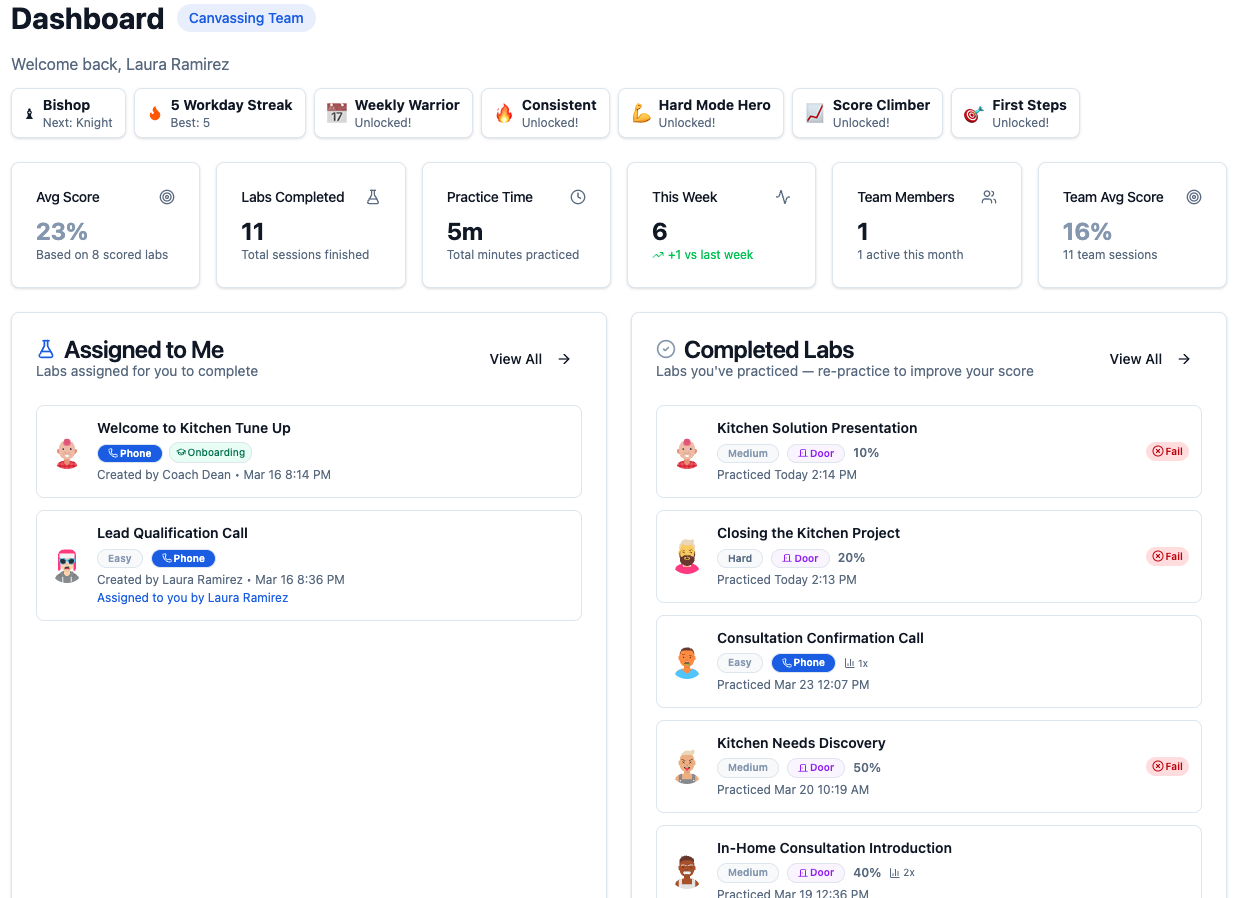Screen dimensions: 1238x898
Task: Click the flame icon on 5 Workday Streak
Action: [x=155, y=113]
